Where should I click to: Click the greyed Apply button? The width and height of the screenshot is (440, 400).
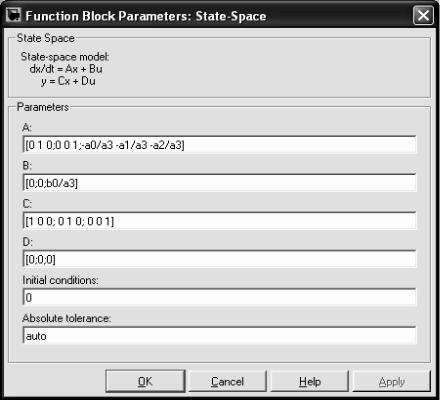point(392,381)
